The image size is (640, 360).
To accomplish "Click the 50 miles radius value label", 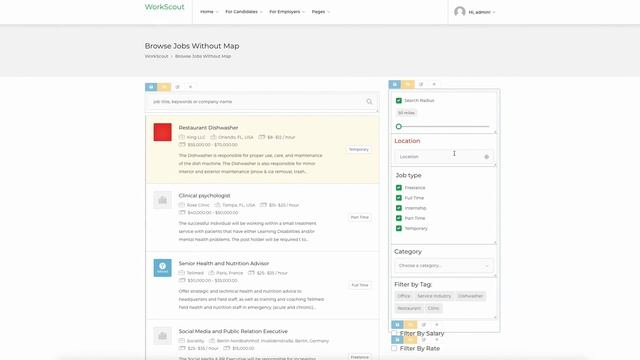I will (x=406, y=113).
